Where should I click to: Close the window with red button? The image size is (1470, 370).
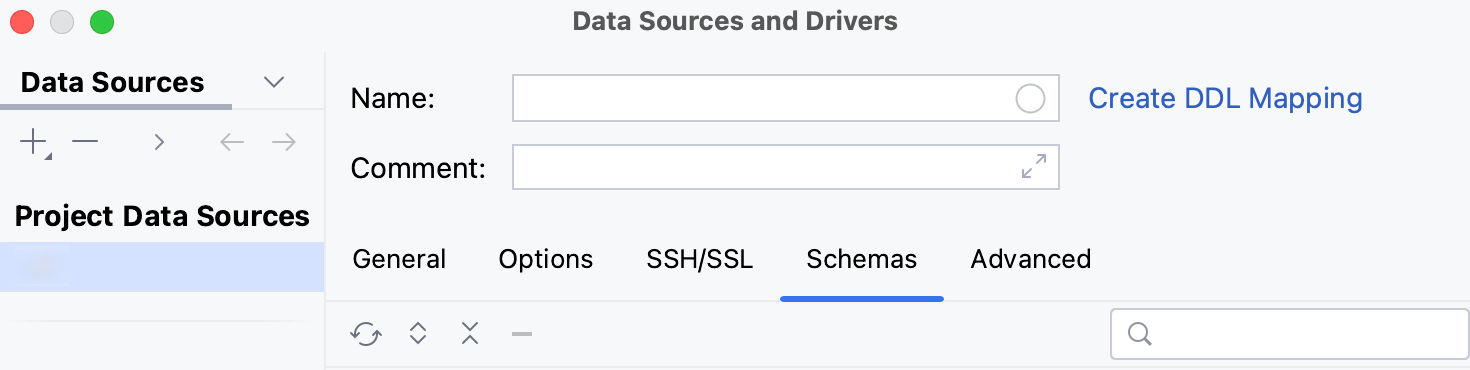click(22, 21)
